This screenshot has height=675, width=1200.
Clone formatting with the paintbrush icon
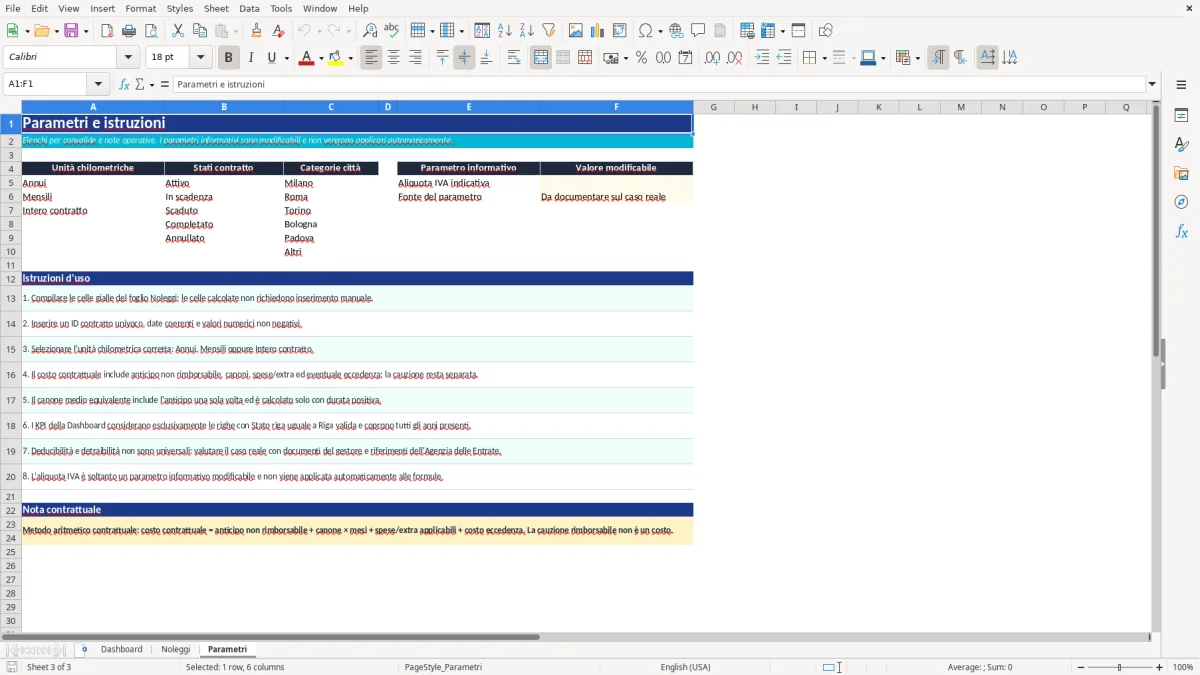(257, 31)
